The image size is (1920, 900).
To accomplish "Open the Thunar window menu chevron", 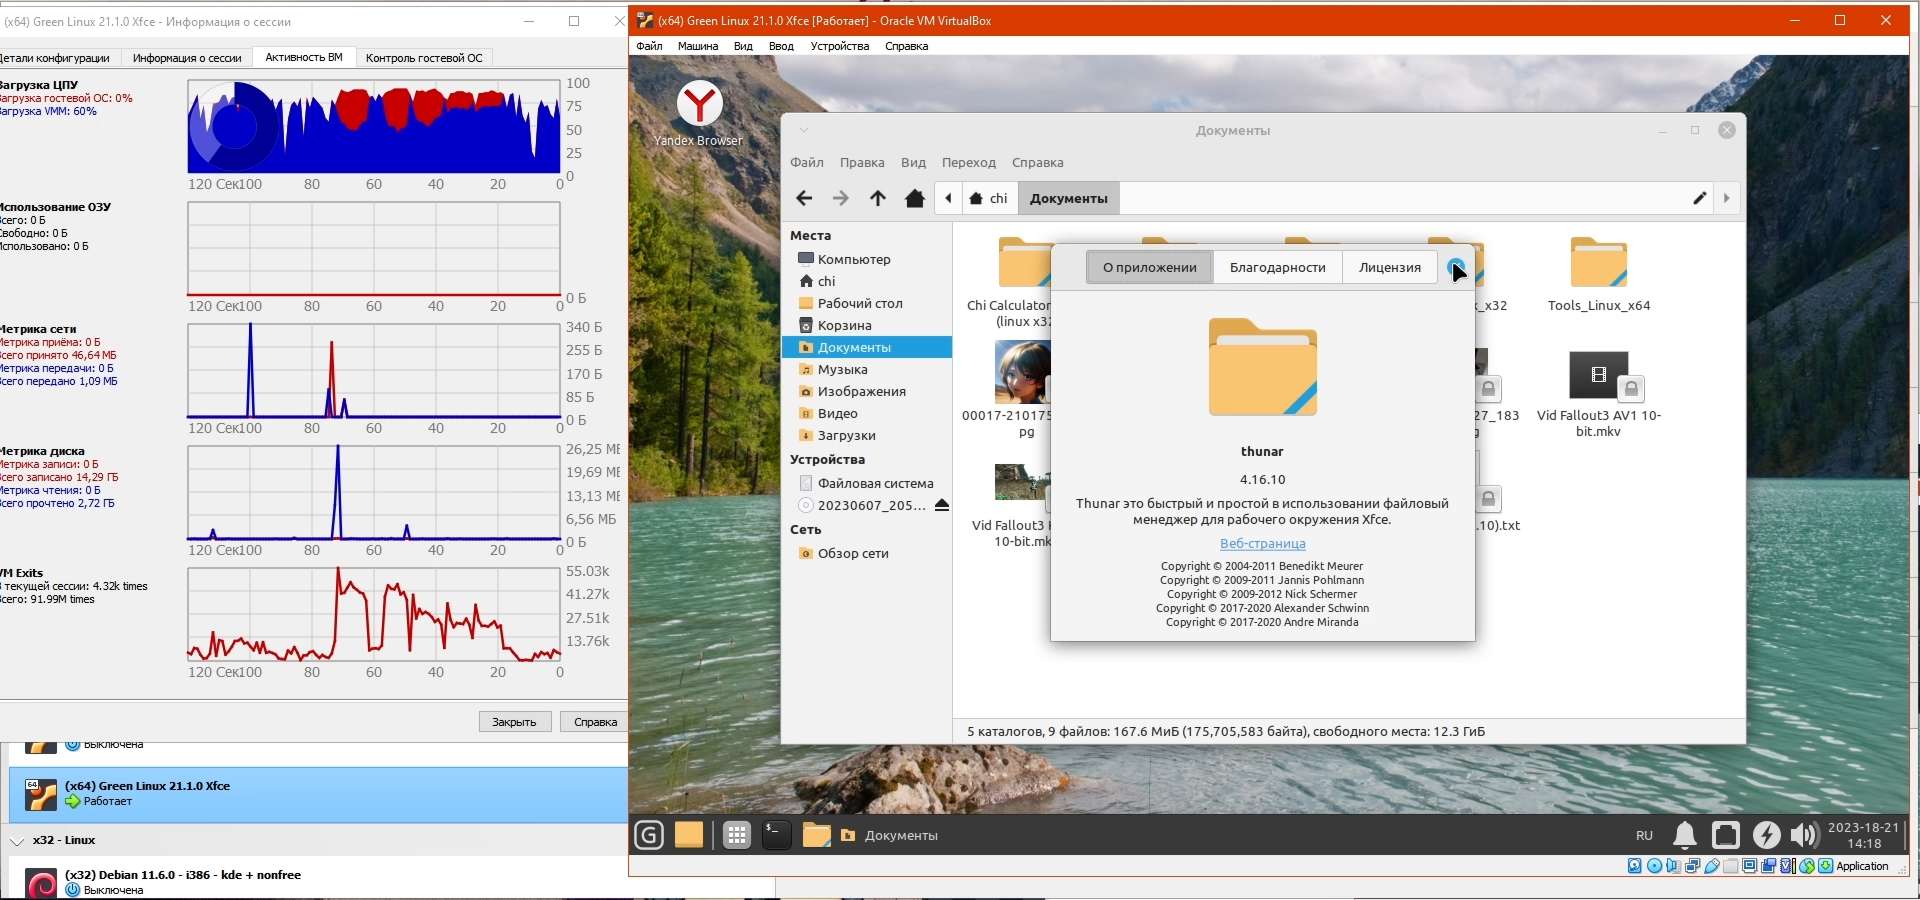I will 804,130.
